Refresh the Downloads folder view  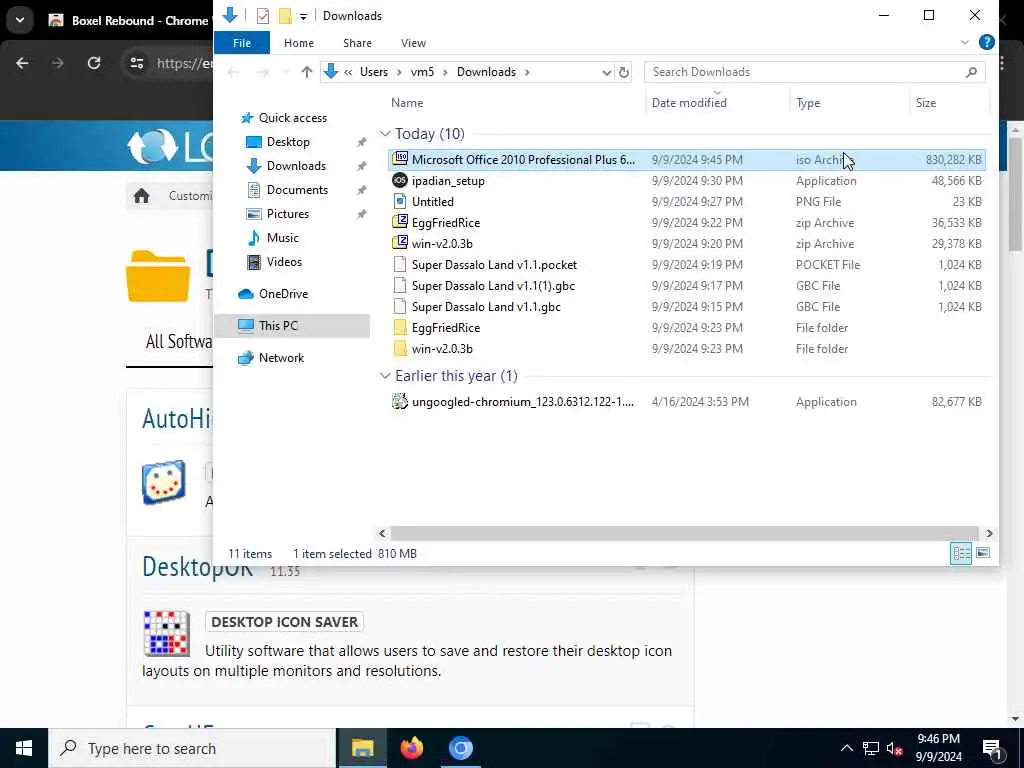pos(624,72)
